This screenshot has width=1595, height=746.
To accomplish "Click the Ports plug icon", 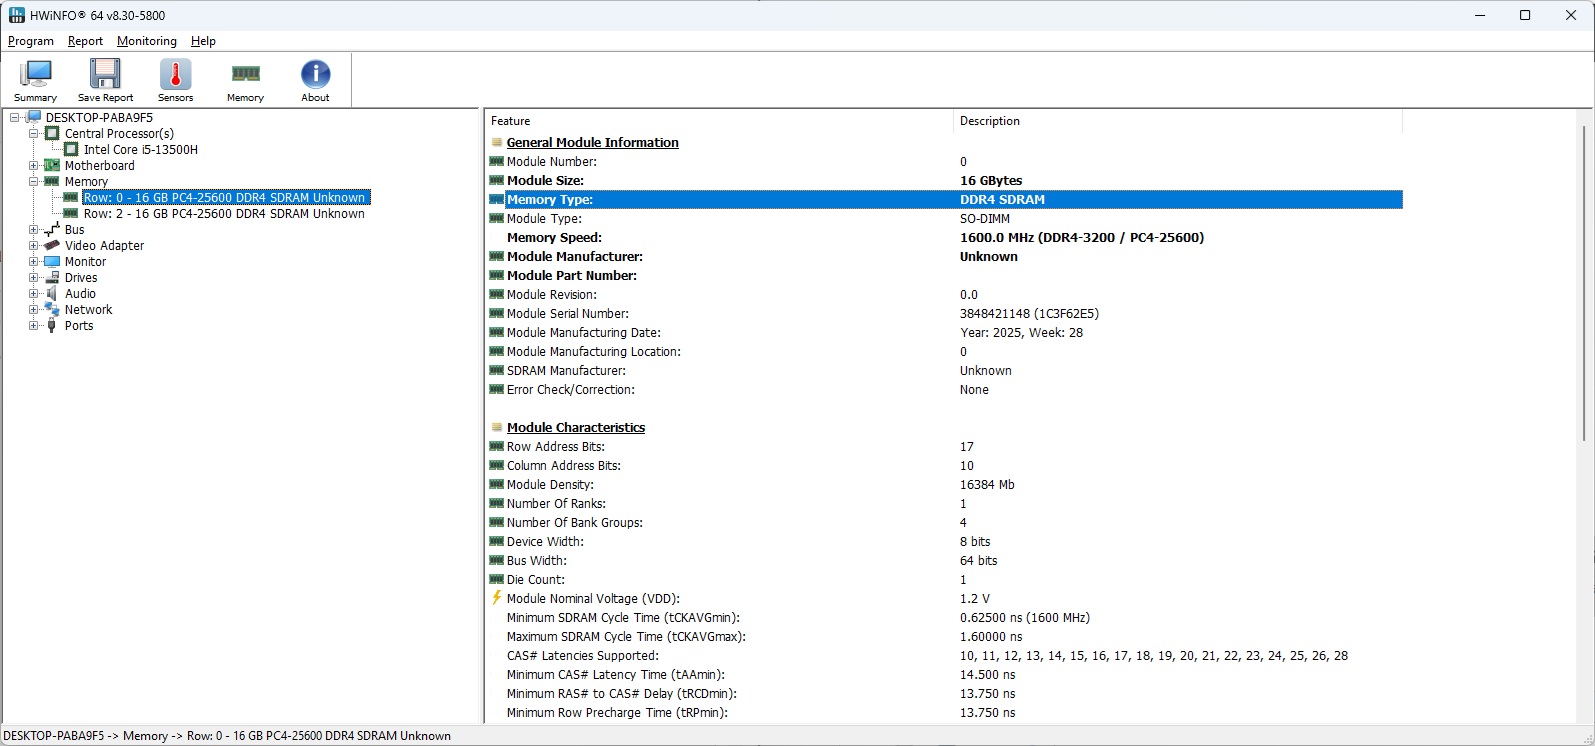I will [53, 326].
